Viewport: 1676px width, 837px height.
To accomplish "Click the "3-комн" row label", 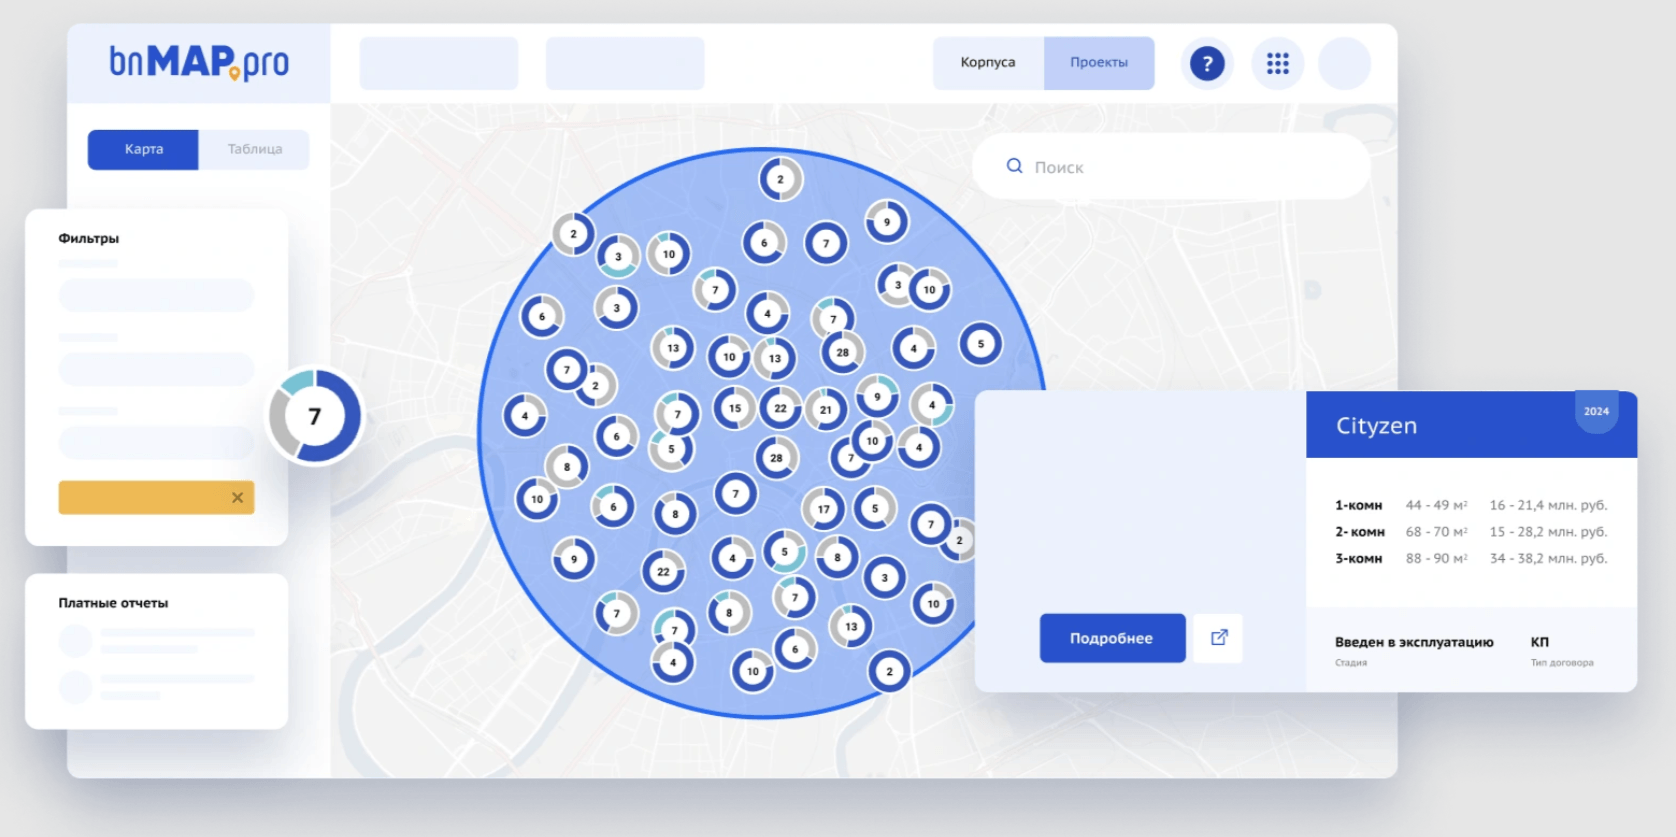I will coord(1358,559).
